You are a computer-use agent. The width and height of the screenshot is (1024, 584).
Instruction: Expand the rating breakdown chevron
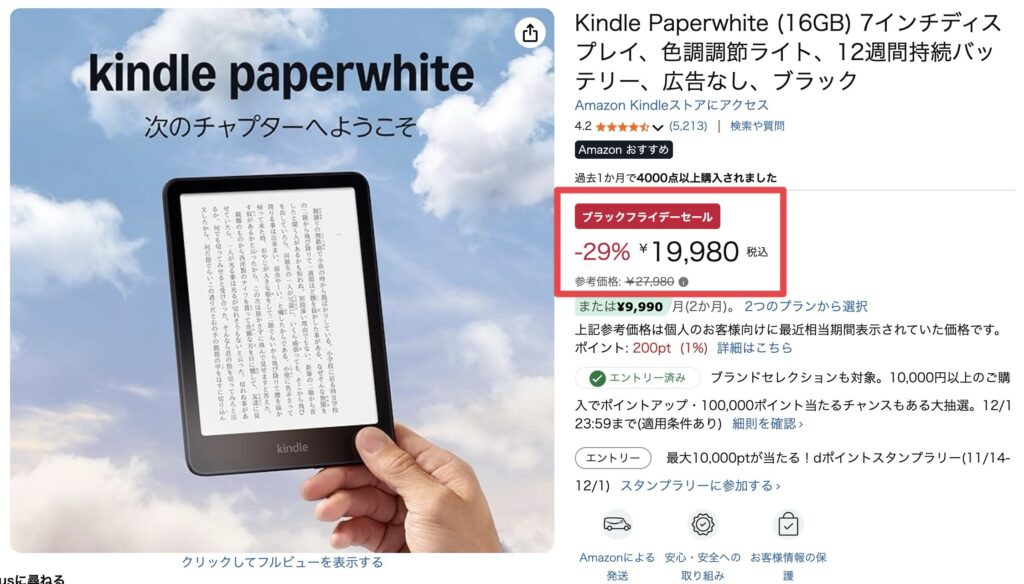[658, 127]
